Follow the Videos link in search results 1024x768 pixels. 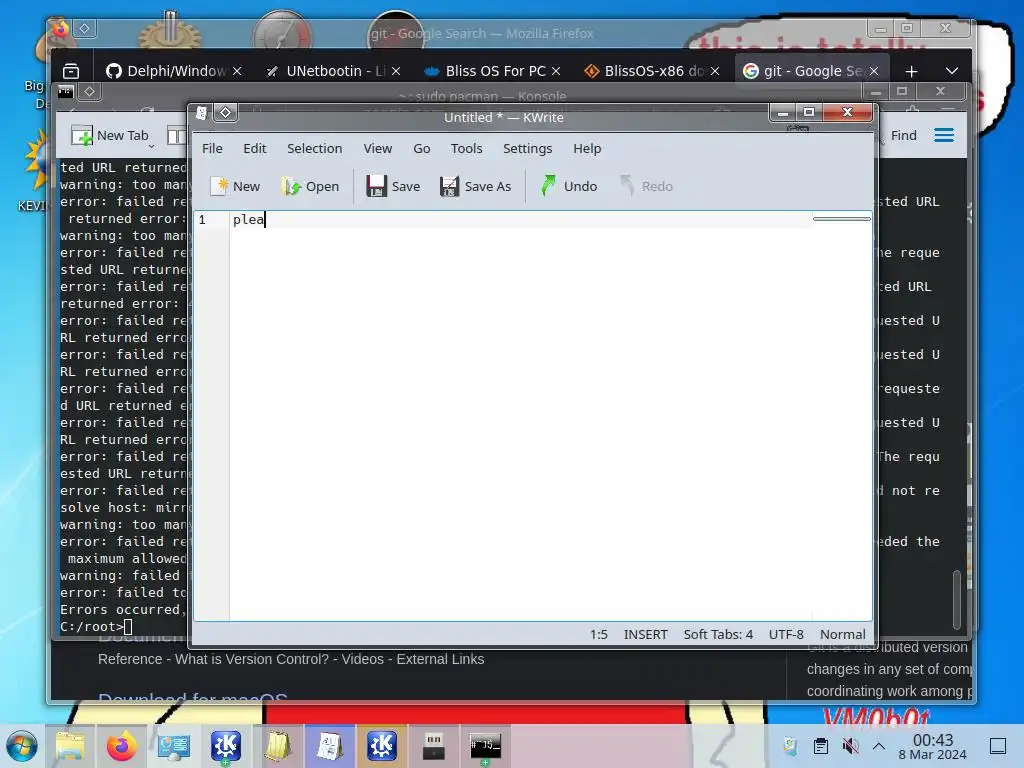tap(362, 659)
